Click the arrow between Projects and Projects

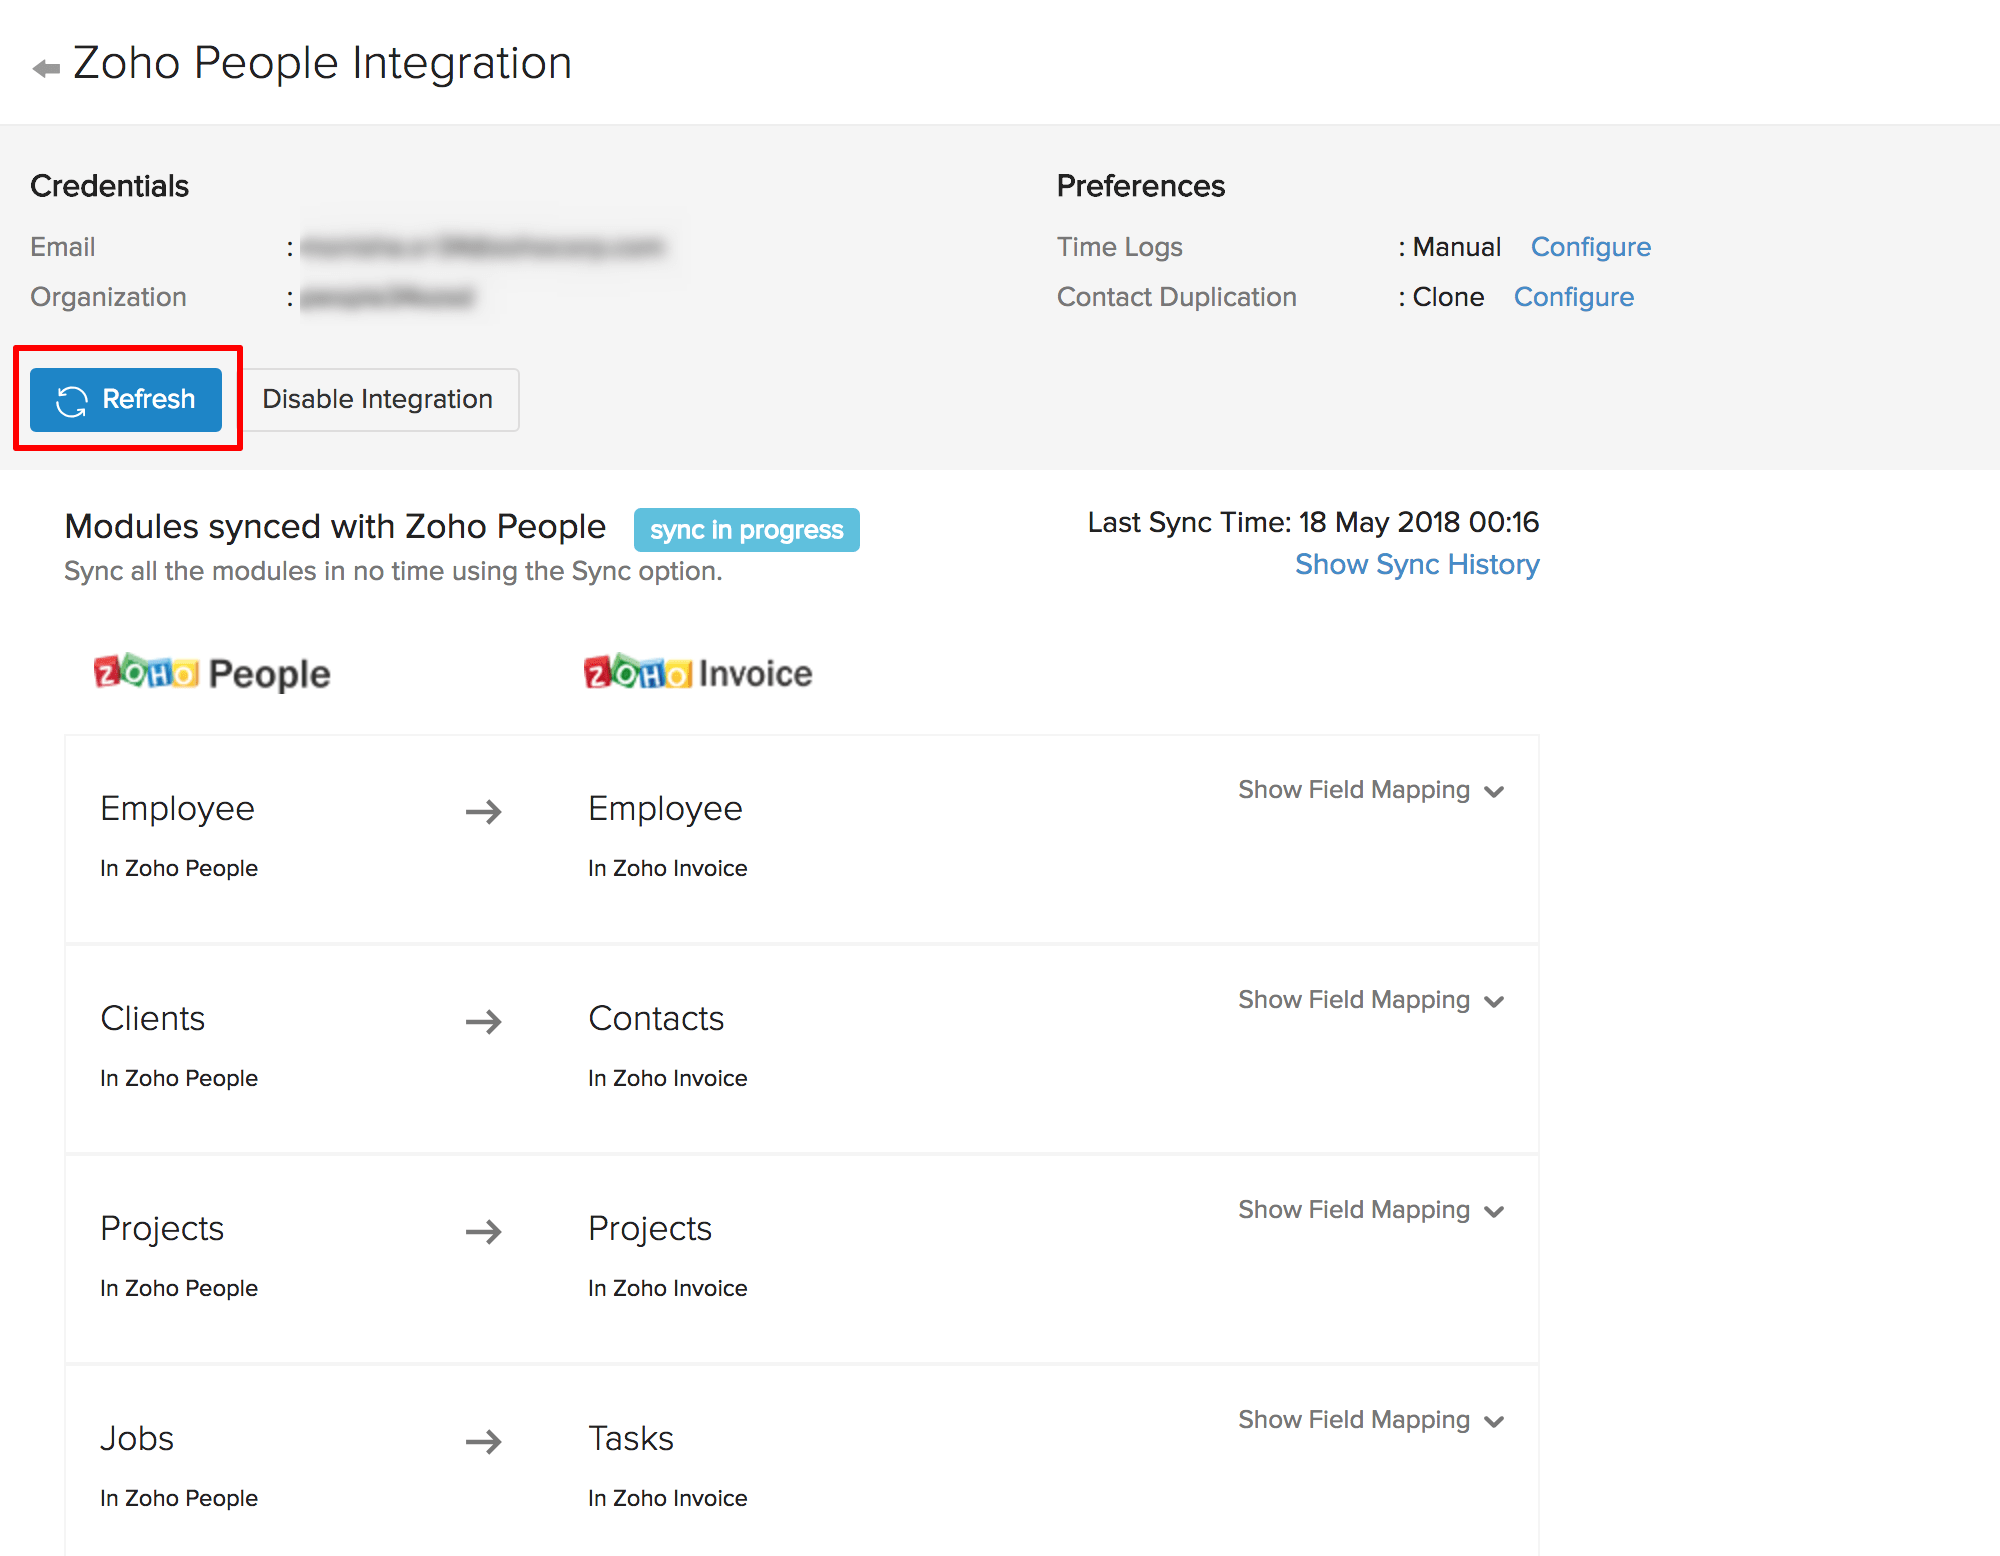[484, 1231]
